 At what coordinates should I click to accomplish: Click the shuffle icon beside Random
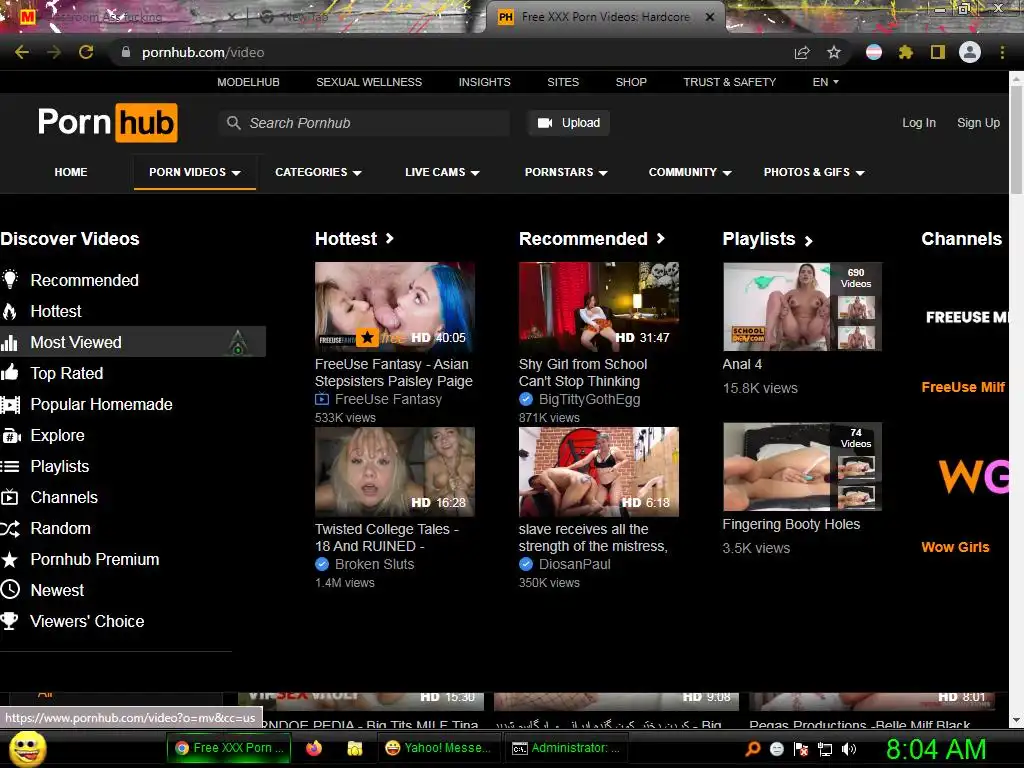[x=10, y=528]
